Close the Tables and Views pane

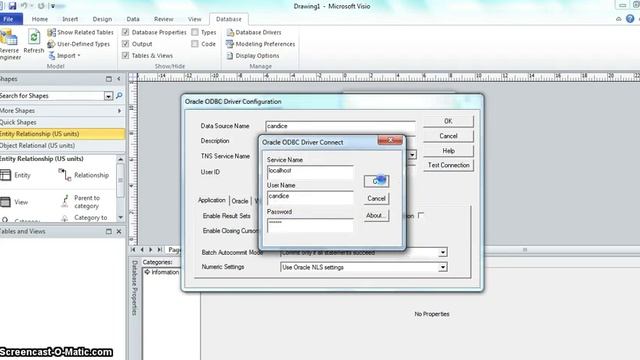point(119,231)
